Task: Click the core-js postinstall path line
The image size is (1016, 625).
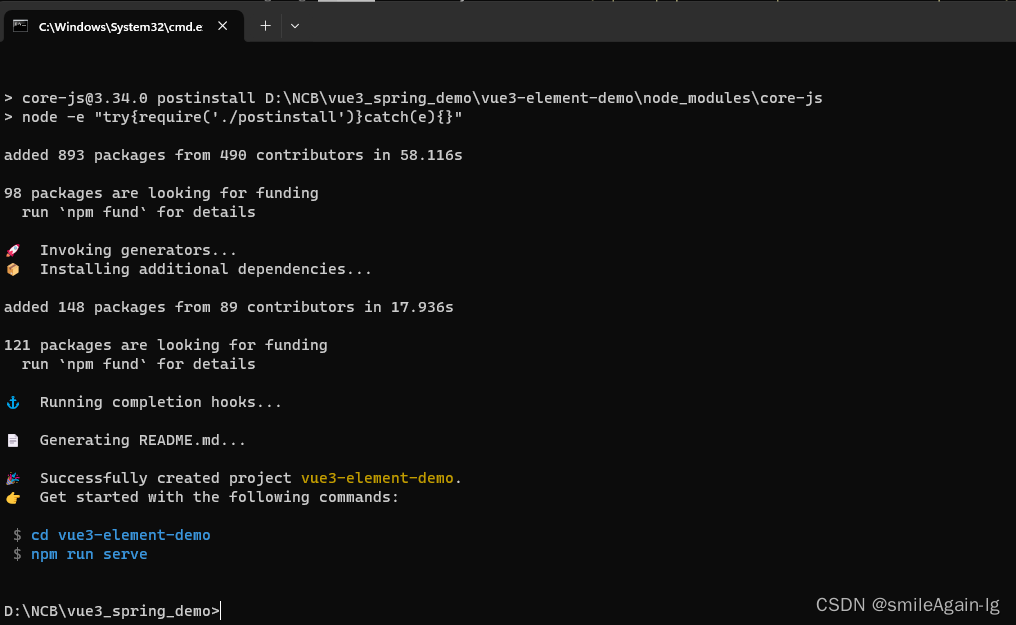Action: (x=413, y=98)
